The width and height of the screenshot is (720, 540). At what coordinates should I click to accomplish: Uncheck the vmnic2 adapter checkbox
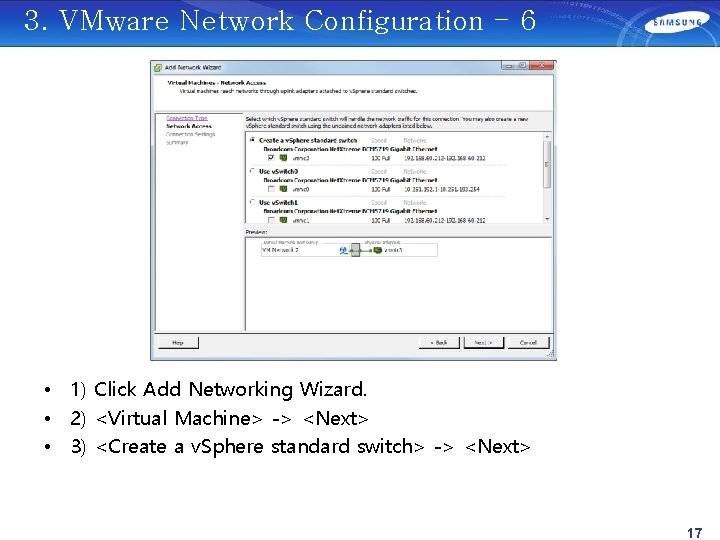[x=271, y=158]
